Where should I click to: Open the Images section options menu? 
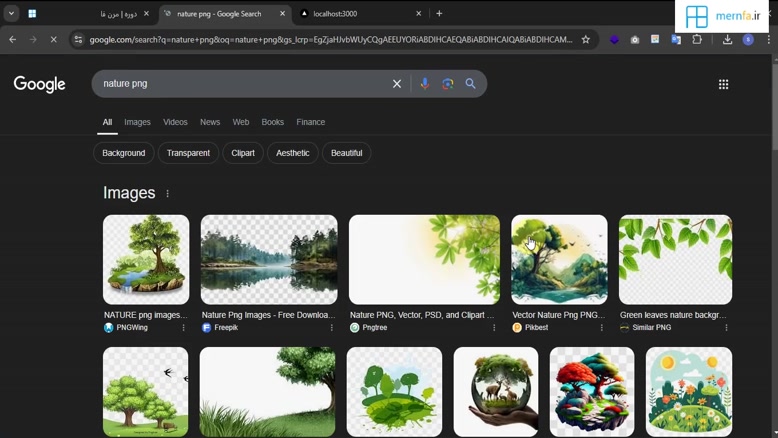click(x=168, y=194)
